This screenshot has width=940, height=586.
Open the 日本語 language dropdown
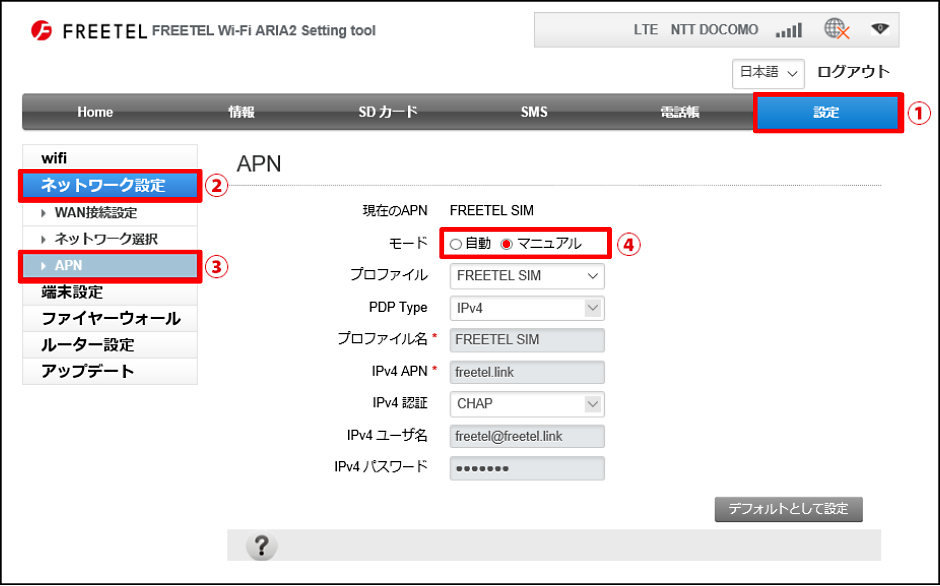pyautogui.click(x=768, y=73)
